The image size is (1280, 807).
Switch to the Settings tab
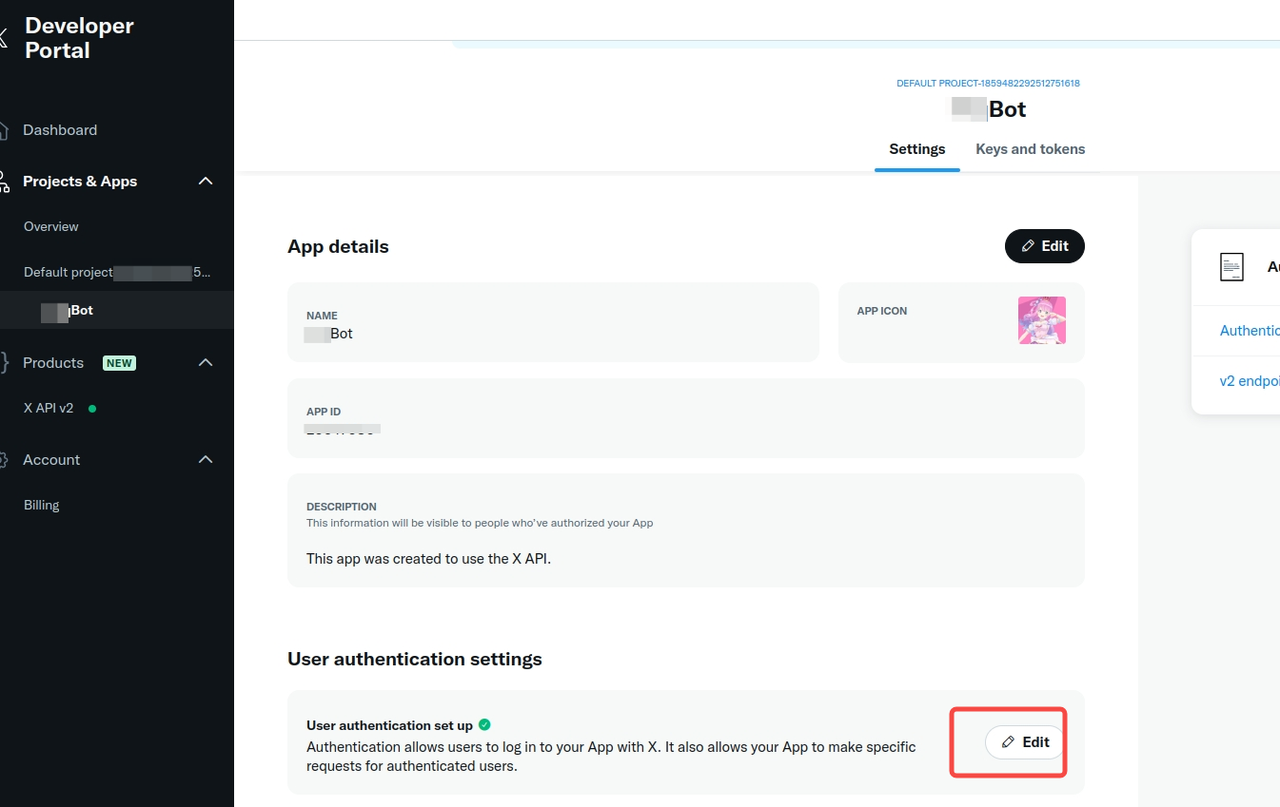[x=917, y=149]
